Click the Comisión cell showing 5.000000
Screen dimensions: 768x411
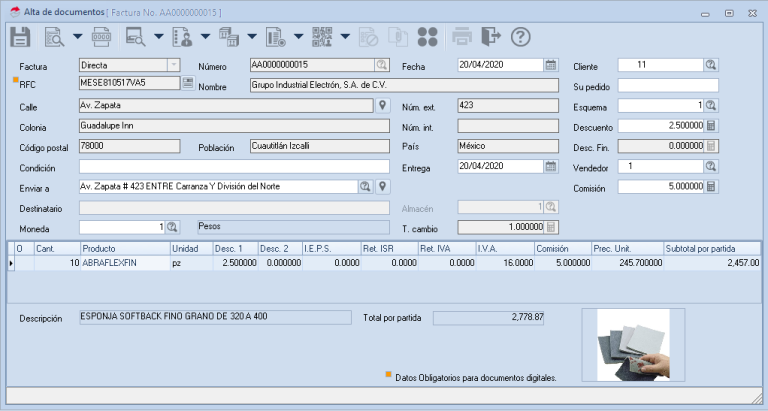[562, 263]
